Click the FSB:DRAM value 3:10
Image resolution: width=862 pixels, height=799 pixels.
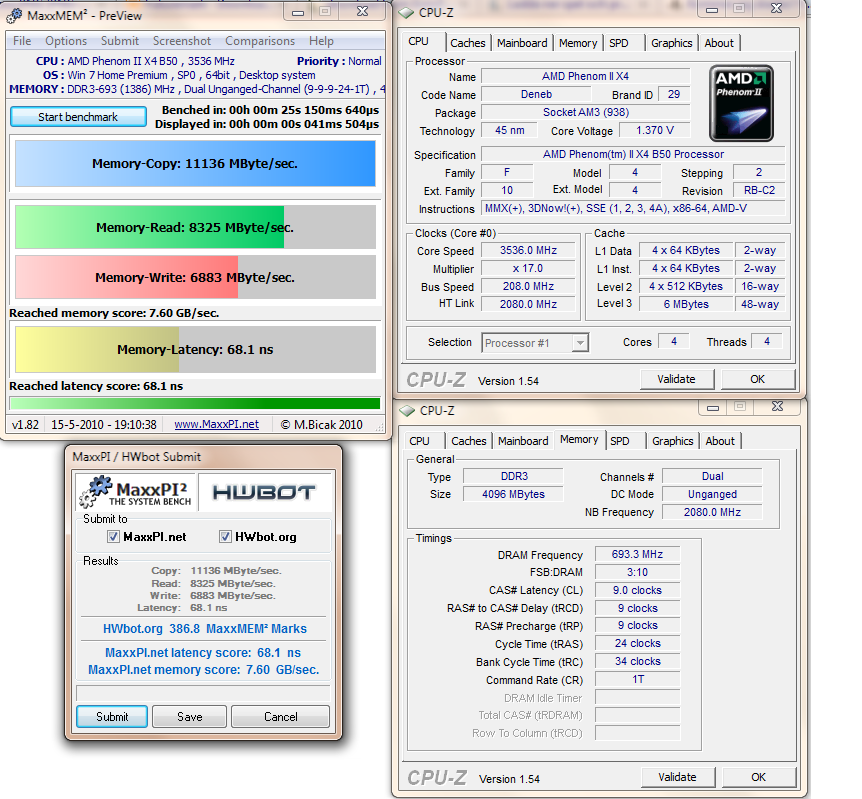[638, 572]
